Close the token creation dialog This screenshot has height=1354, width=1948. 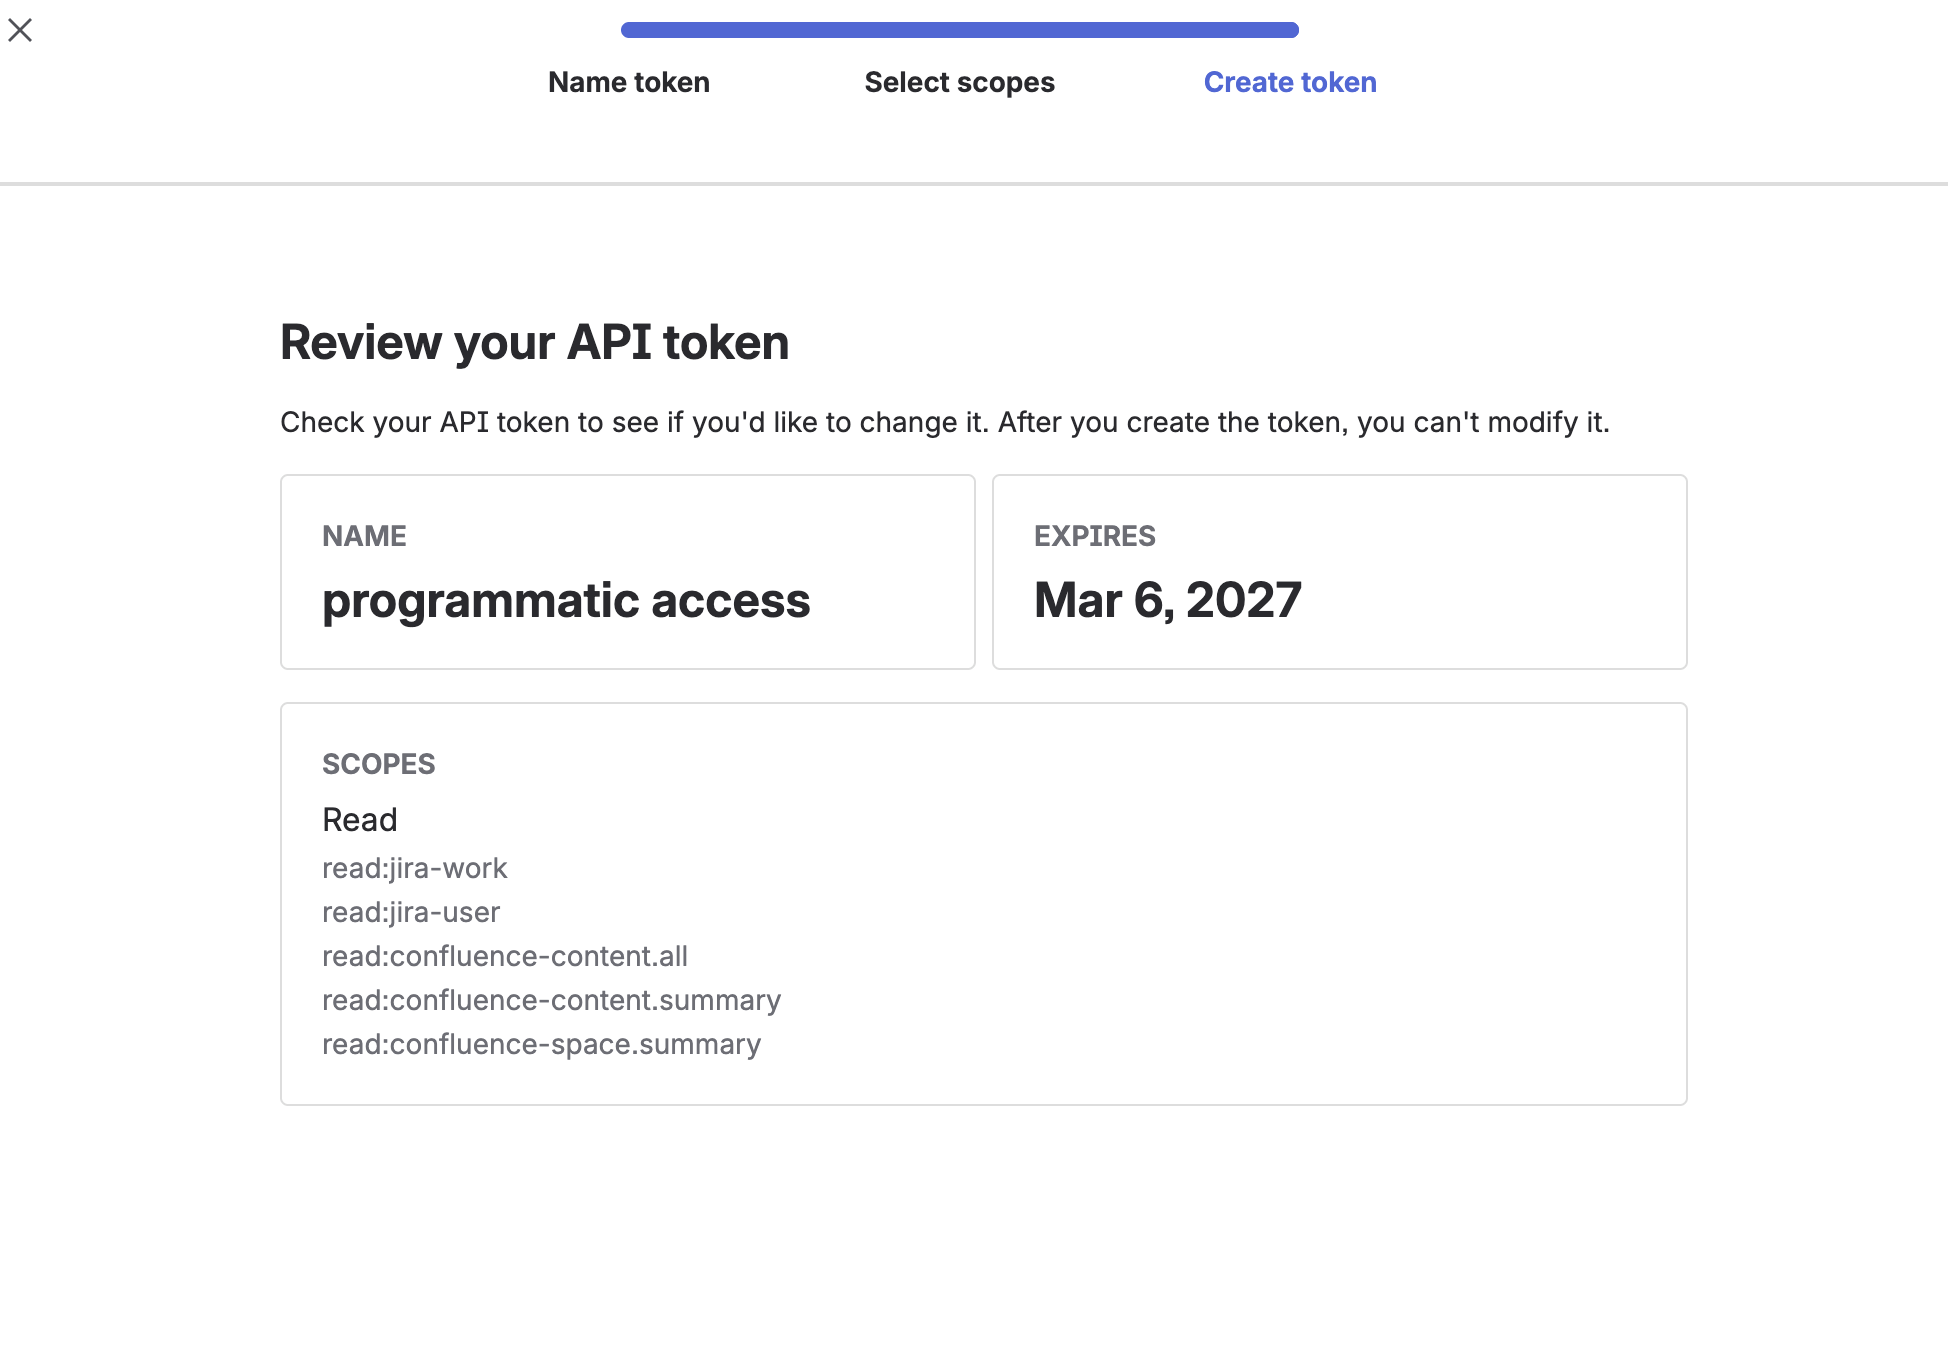20,30
